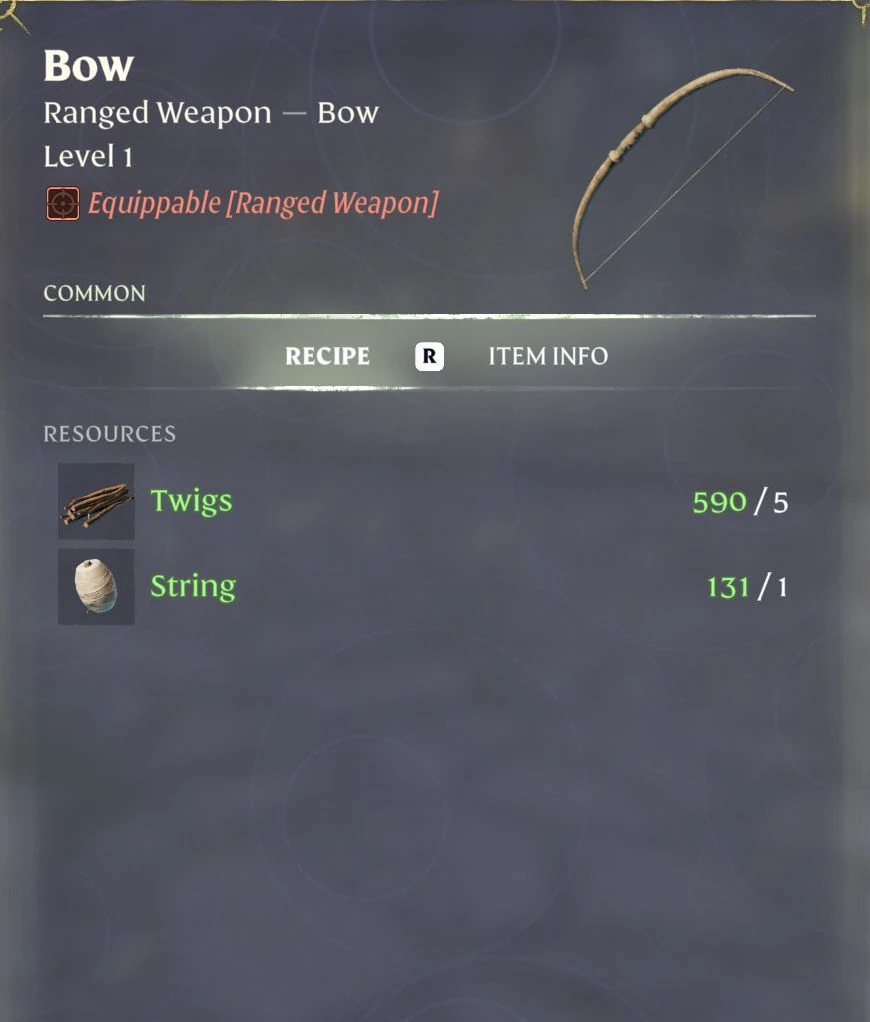Click the ranged weapon crosshair icon
The height and width of the screenshot is (1022, 870).
pyautogui.click(x=63, y=203)
